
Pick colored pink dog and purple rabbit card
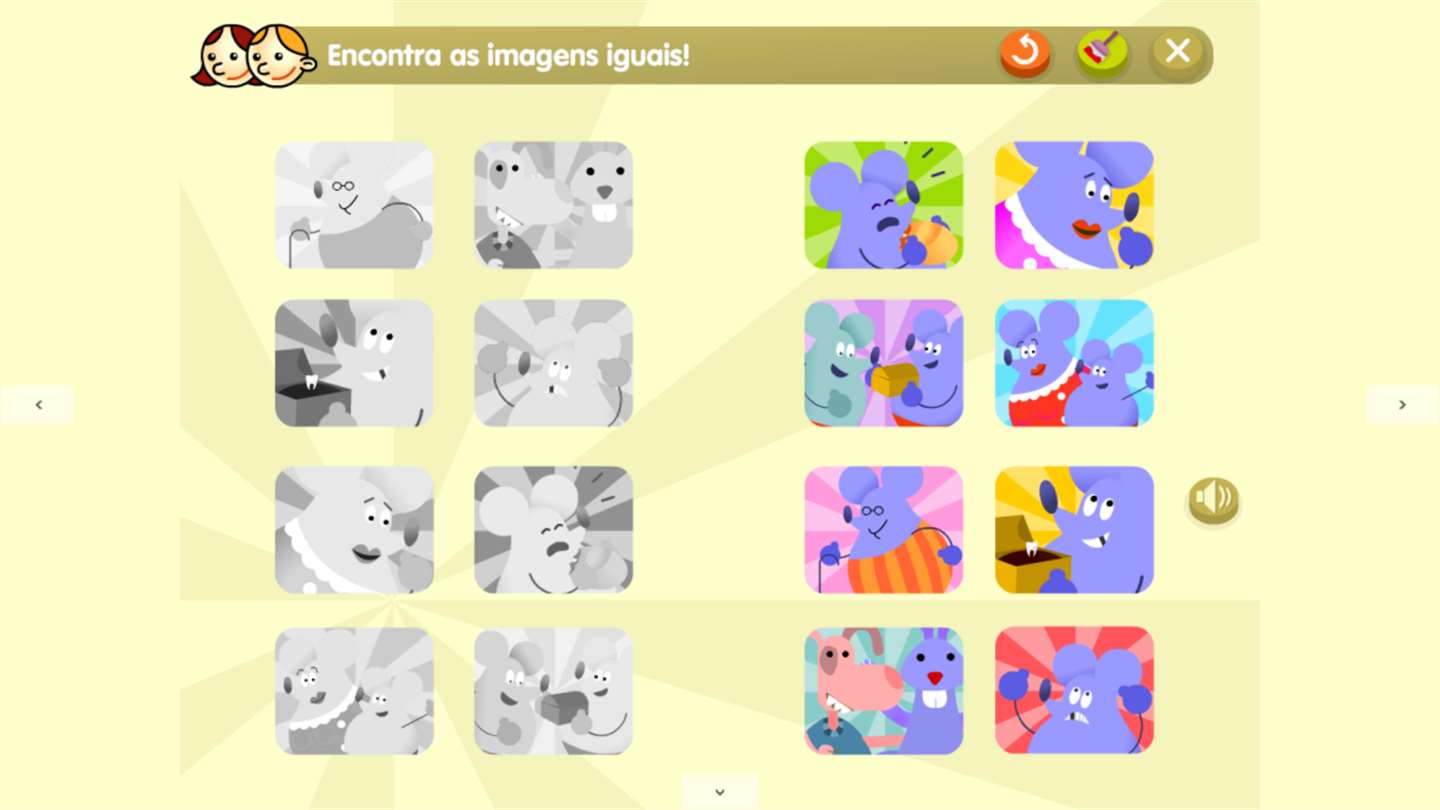[x=884, y=690]
